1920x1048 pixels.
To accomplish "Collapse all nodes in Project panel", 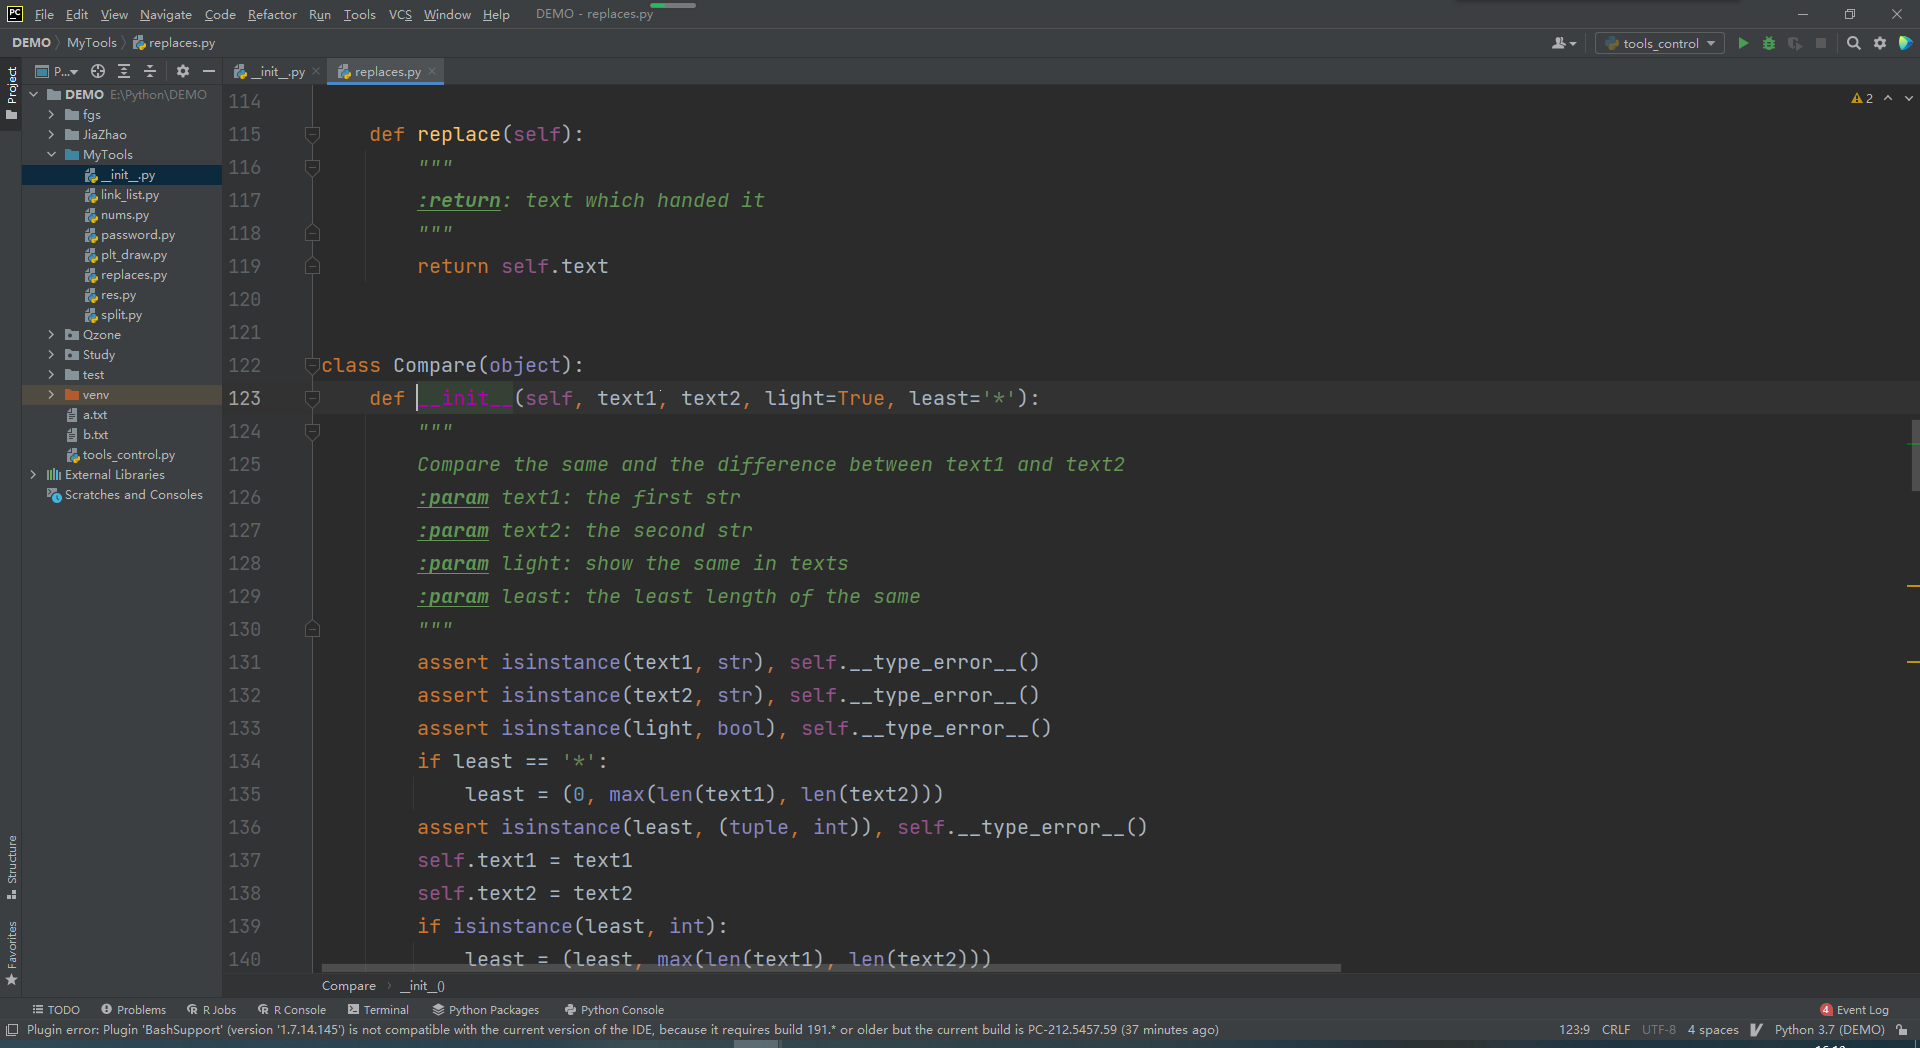I will coord(150,71).
